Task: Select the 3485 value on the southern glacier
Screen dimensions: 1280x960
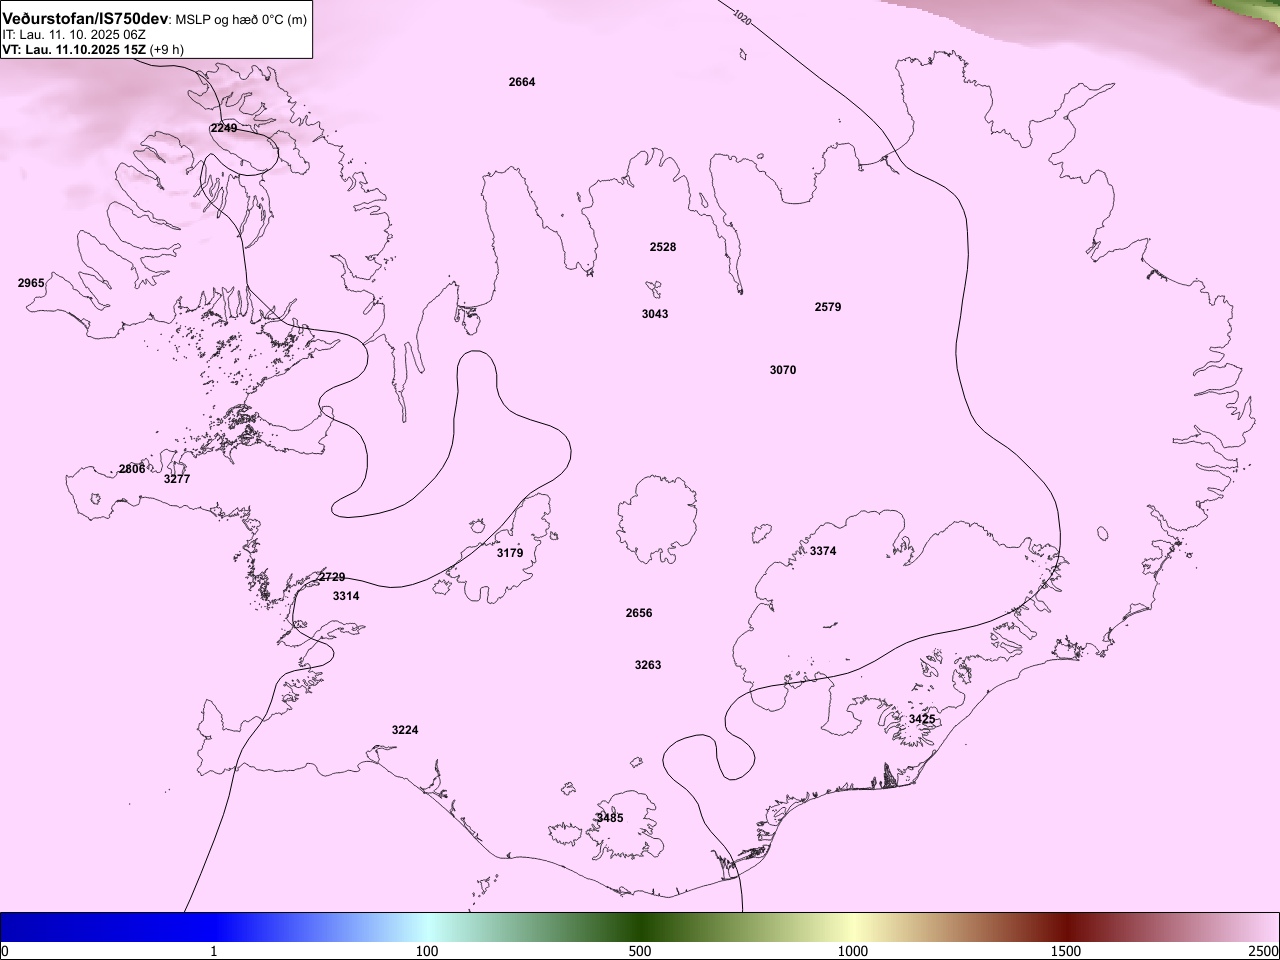Action: (609, 818)
